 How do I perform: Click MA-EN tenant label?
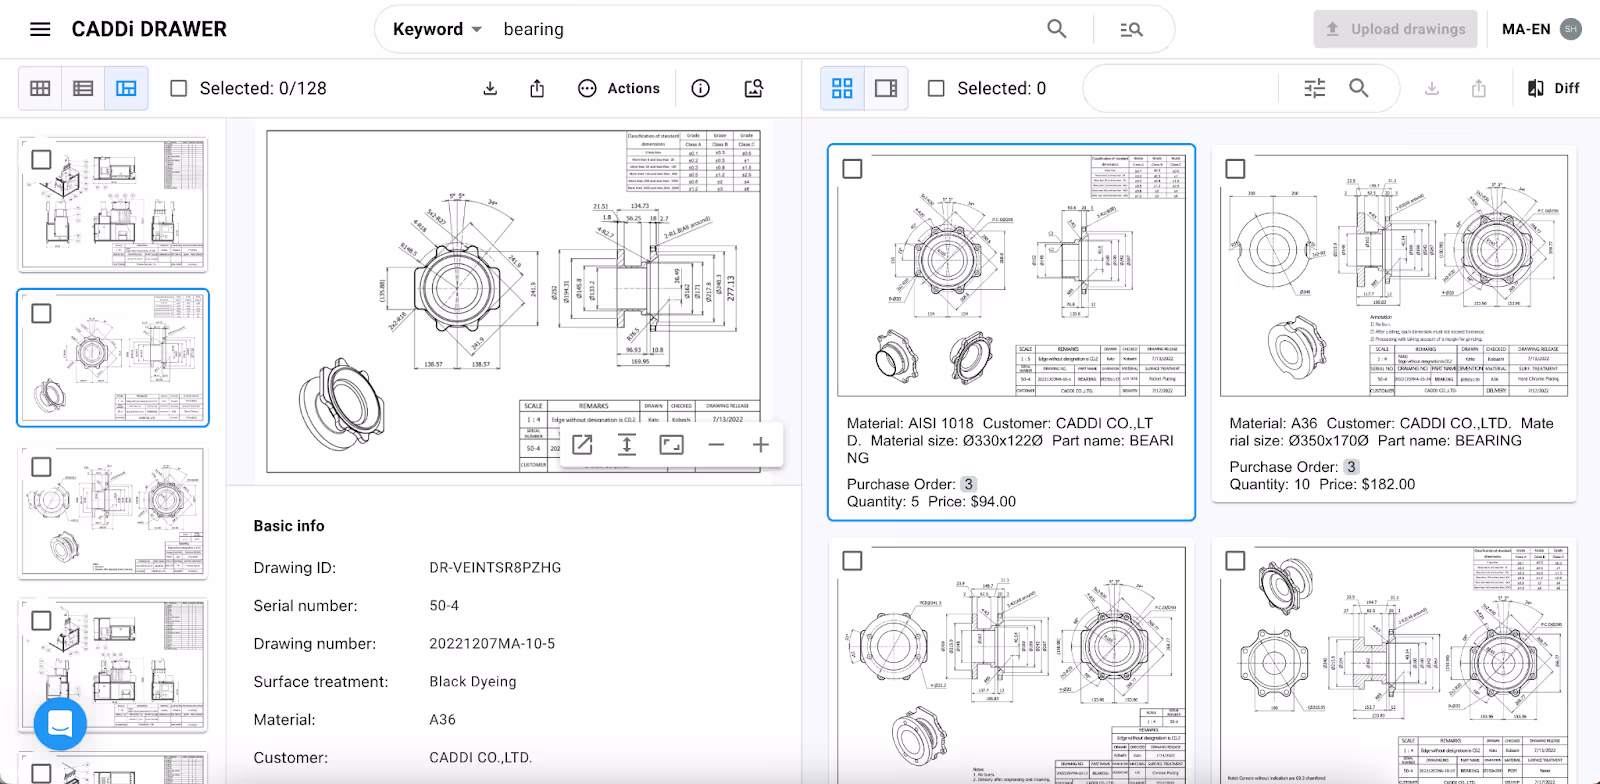point(1526,29)
